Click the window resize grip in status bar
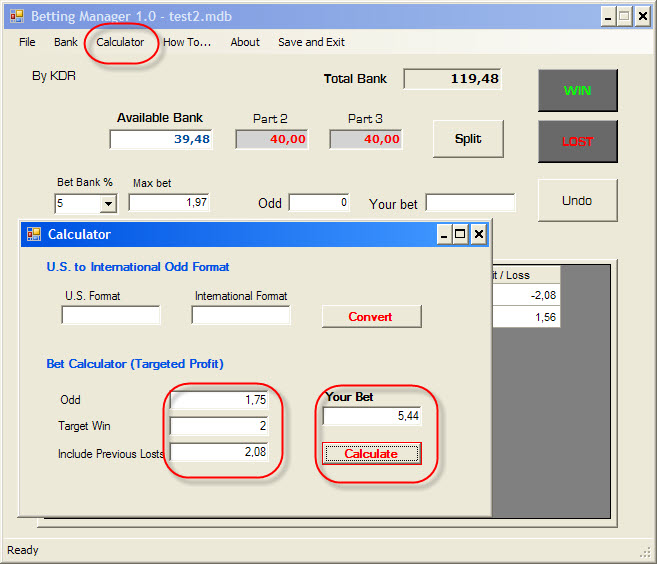The height and width of the screenshot is (564, 657). (x=645, y=552)
